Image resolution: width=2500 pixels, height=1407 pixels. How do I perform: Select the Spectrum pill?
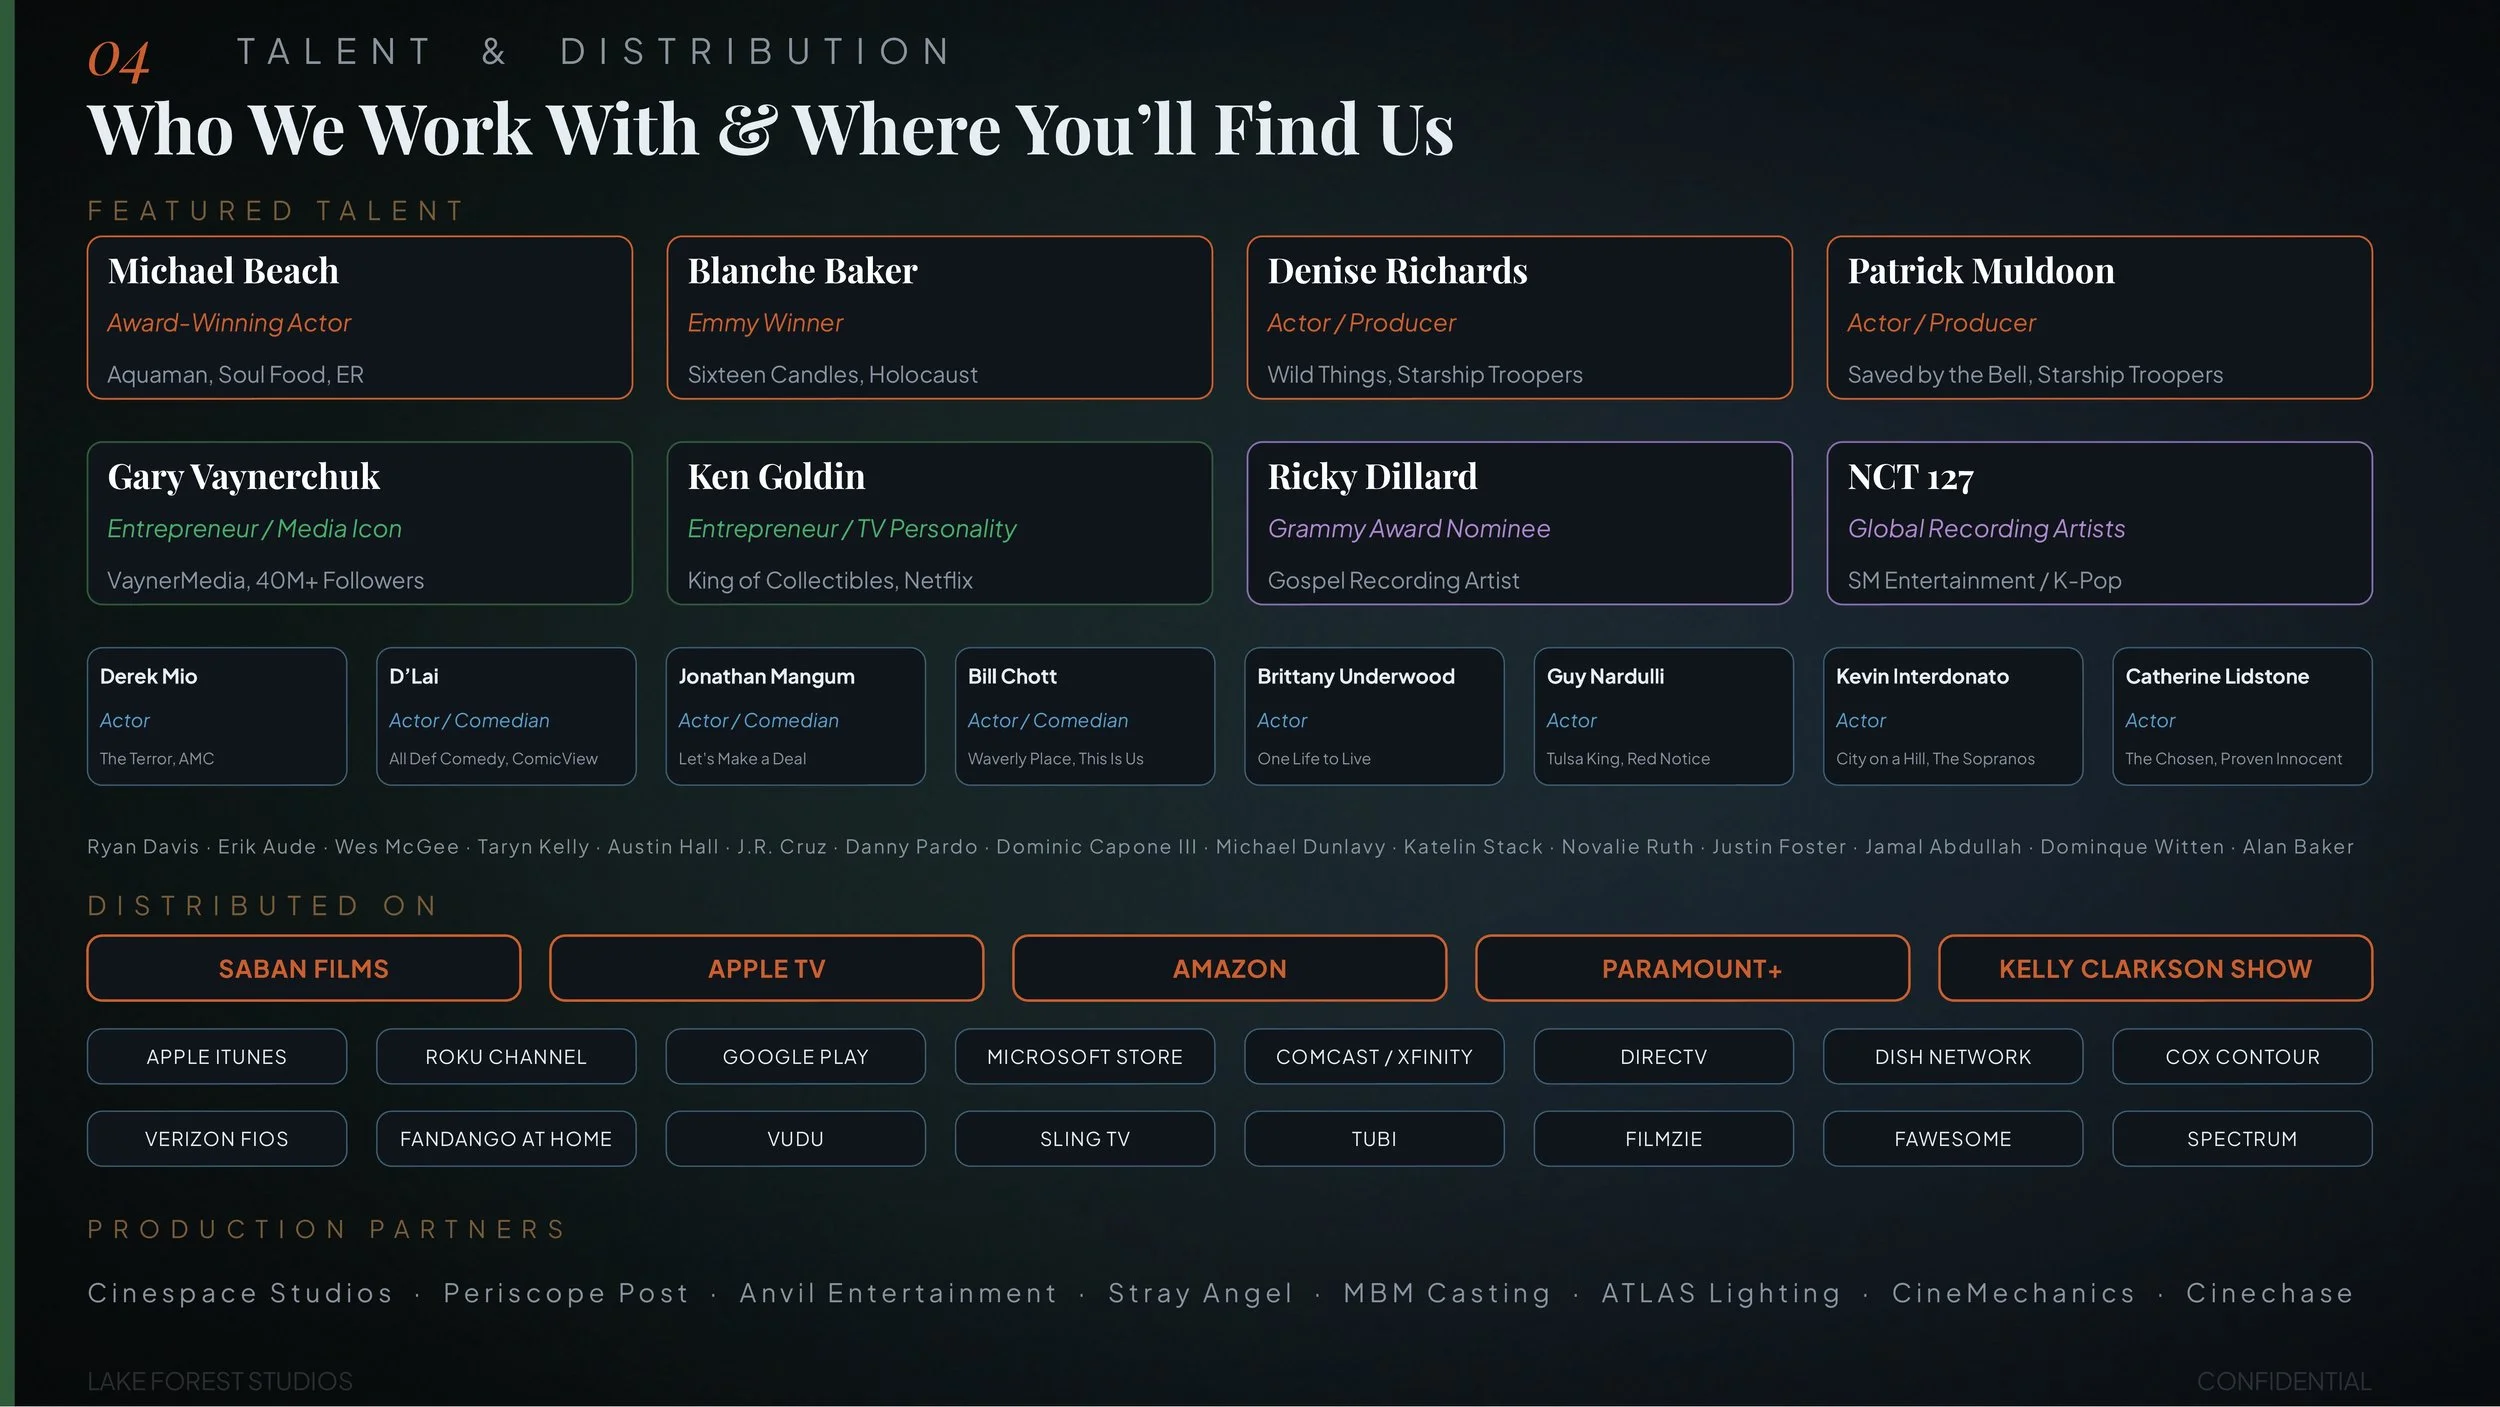coord(2243,1138)
